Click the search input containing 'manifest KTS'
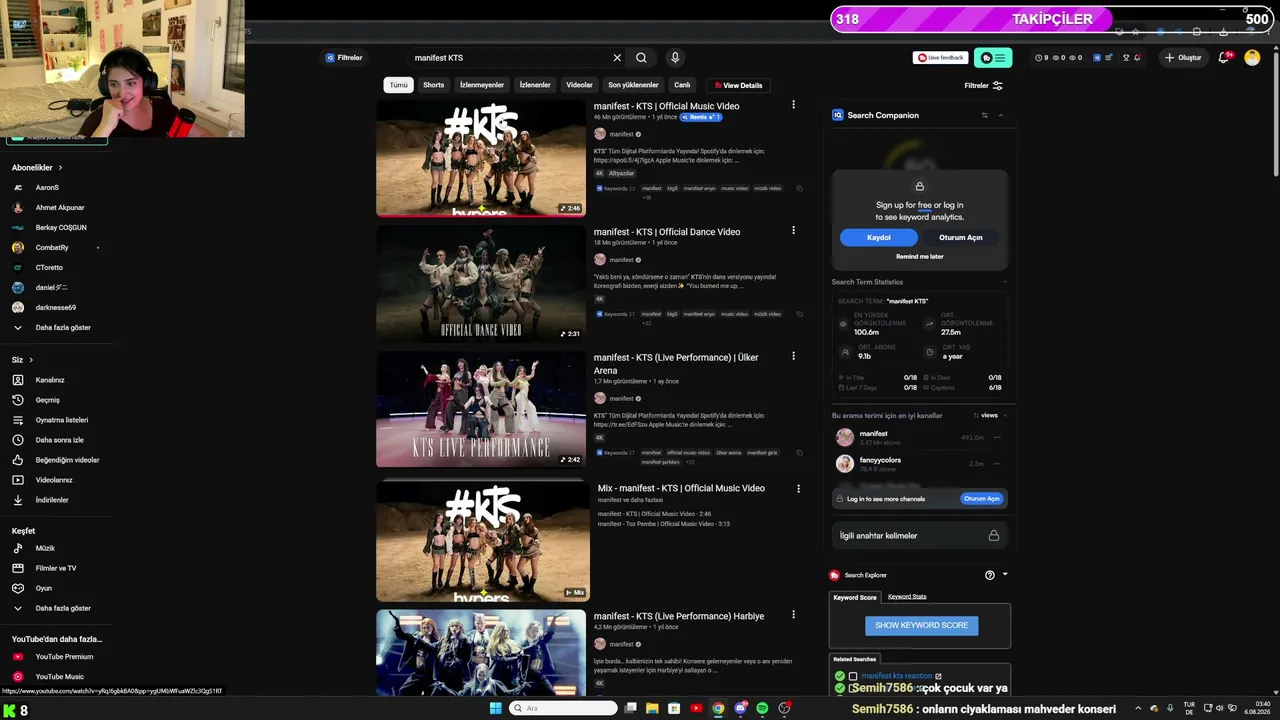Screen dimensions: 1280x720 (510, 58)
